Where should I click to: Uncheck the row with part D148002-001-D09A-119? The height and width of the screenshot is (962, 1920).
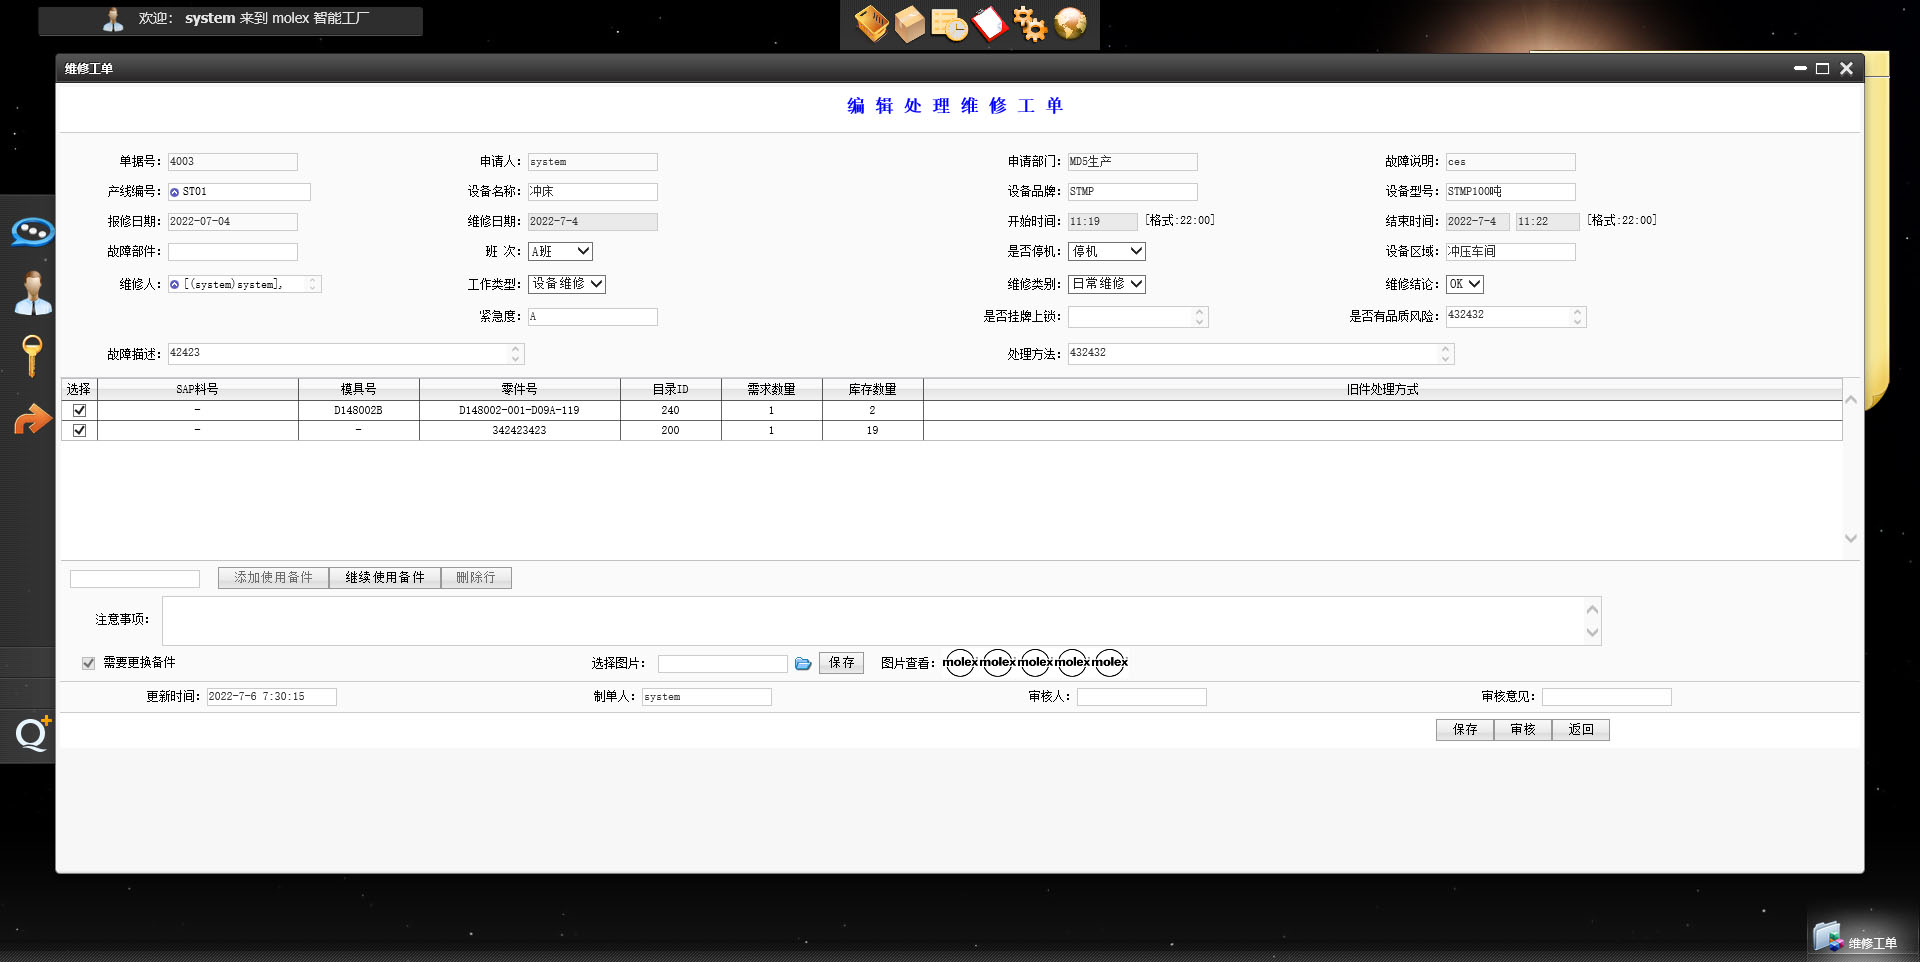pyautogui.click(x=80, y=410)
